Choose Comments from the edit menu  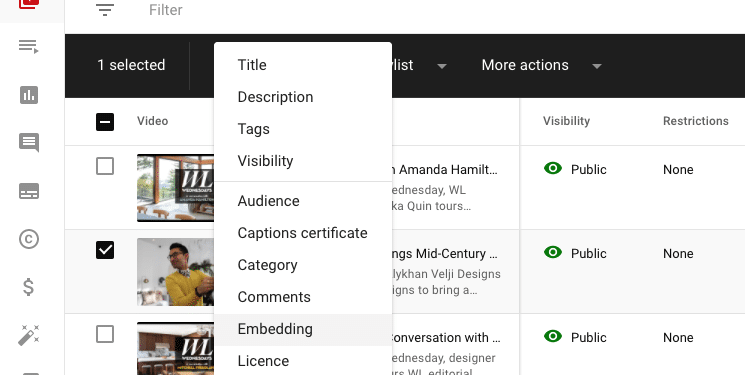point(303,297)
